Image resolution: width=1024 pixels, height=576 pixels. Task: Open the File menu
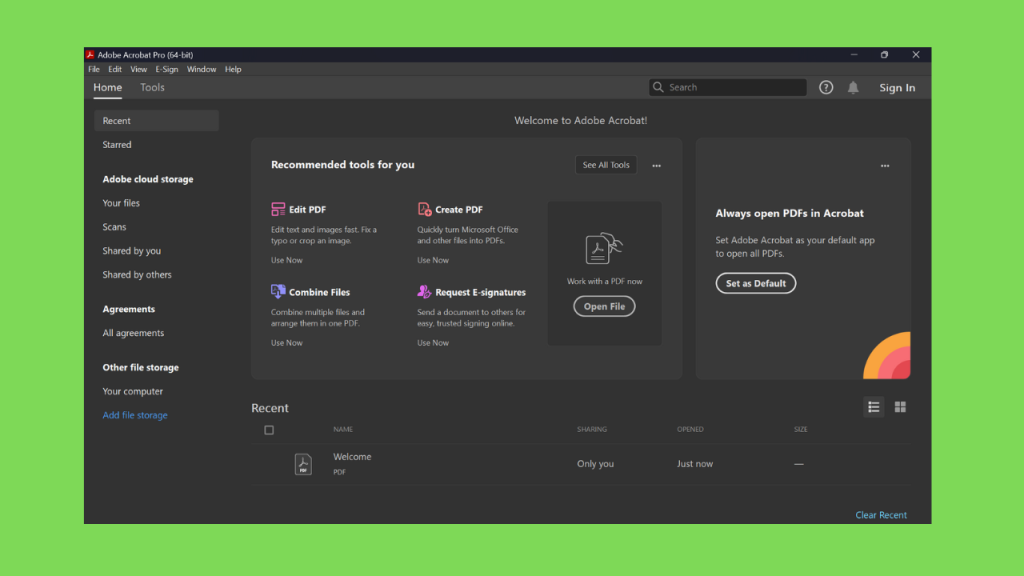pyautogui.click(x=94, y=69)
